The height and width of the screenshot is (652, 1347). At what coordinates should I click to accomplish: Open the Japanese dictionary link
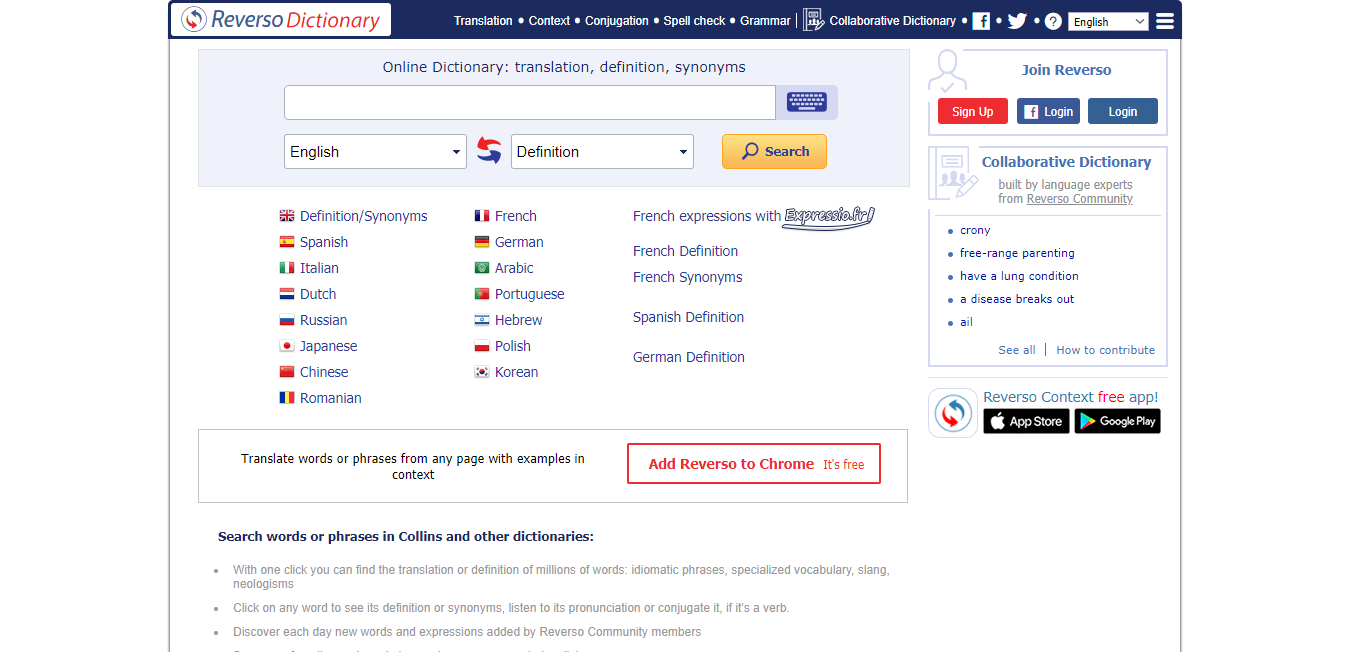tap(328, 346)
